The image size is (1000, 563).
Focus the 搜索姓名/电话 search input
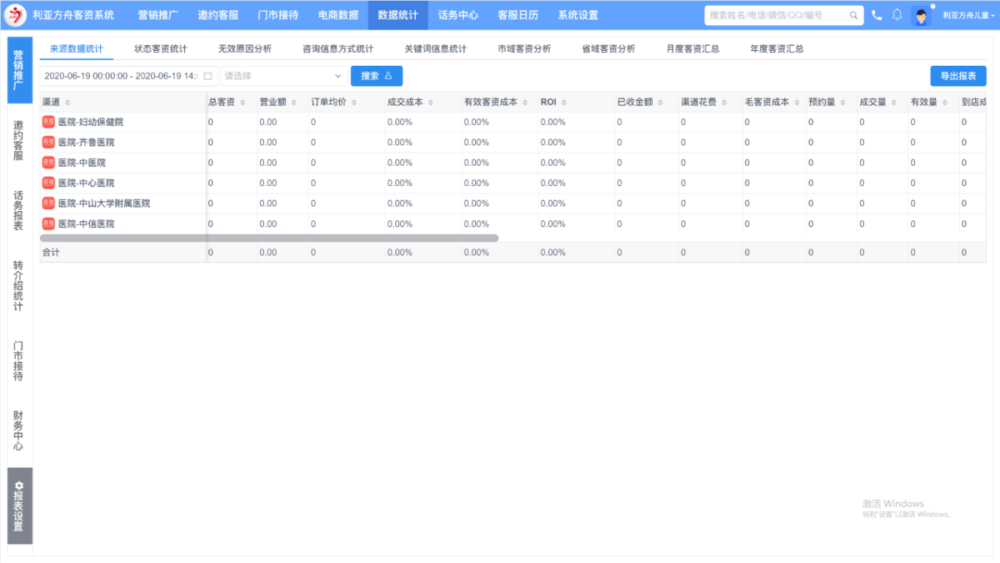coord(775,16)
